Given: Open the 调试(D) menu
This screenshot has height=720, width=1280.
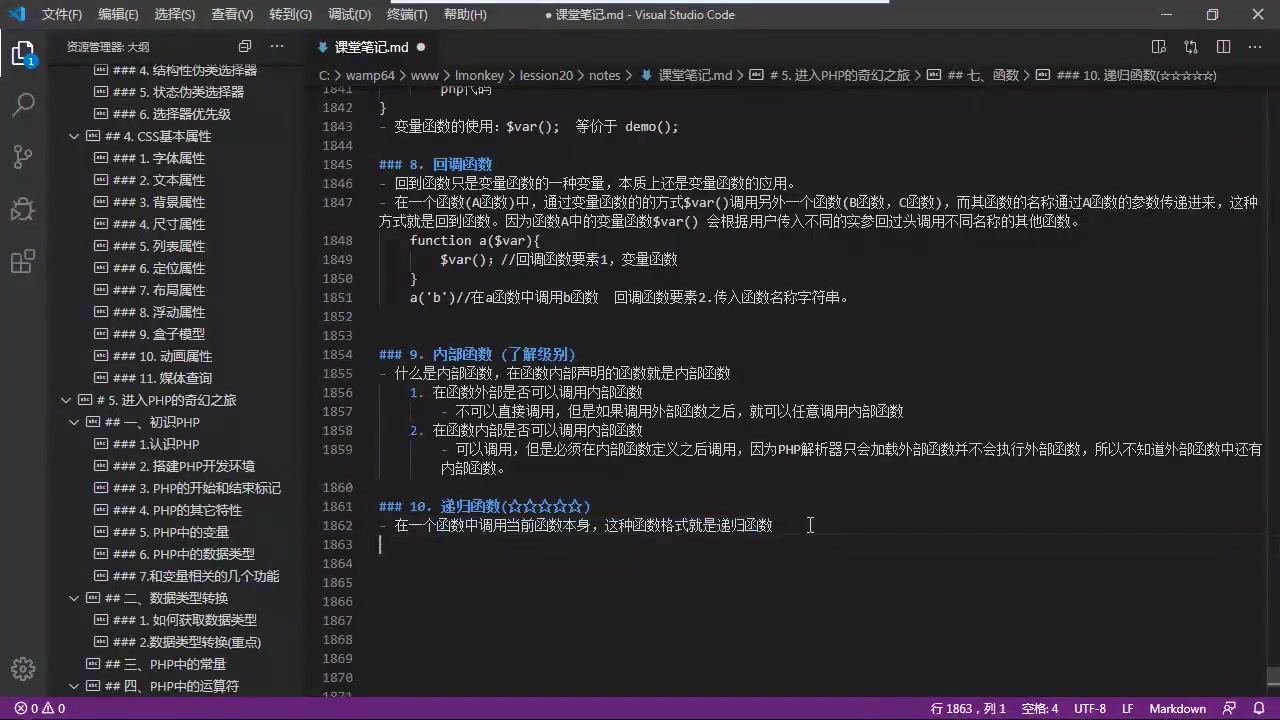Looking at the screenshot, I should (x=349, y=14).
